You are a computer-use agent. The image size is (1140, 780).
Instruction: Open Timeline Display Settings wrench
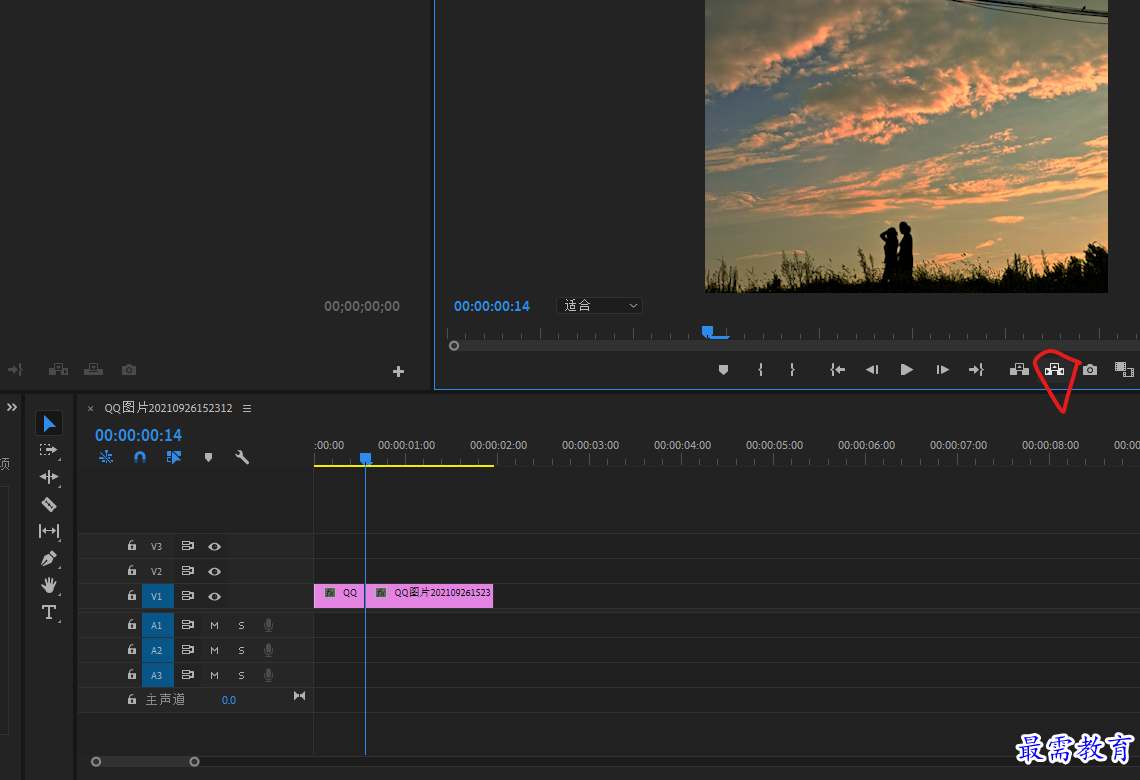[x=242, y=457]
